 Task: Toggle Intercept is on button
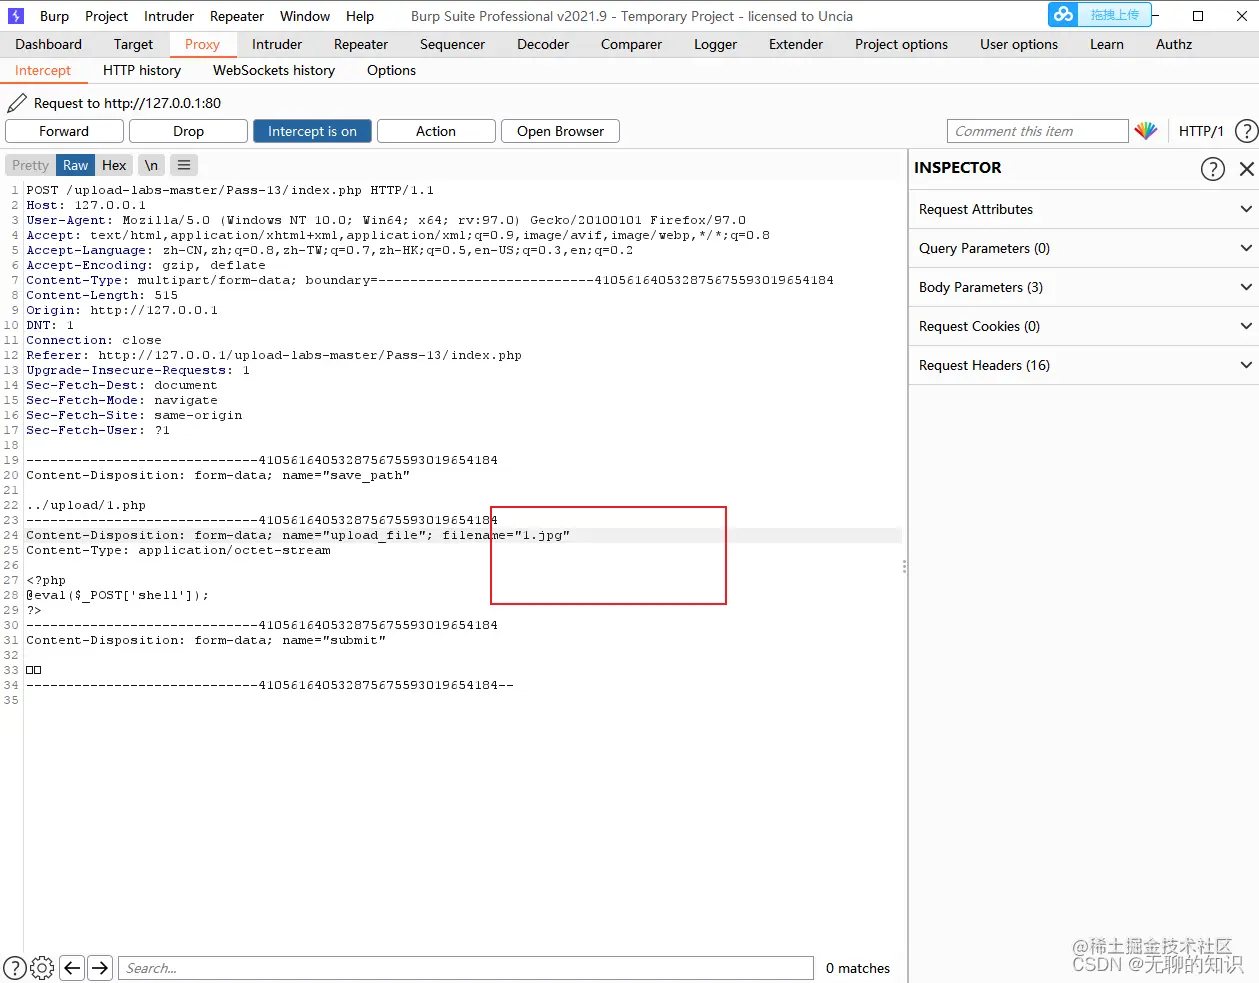(x=312, y=131)
